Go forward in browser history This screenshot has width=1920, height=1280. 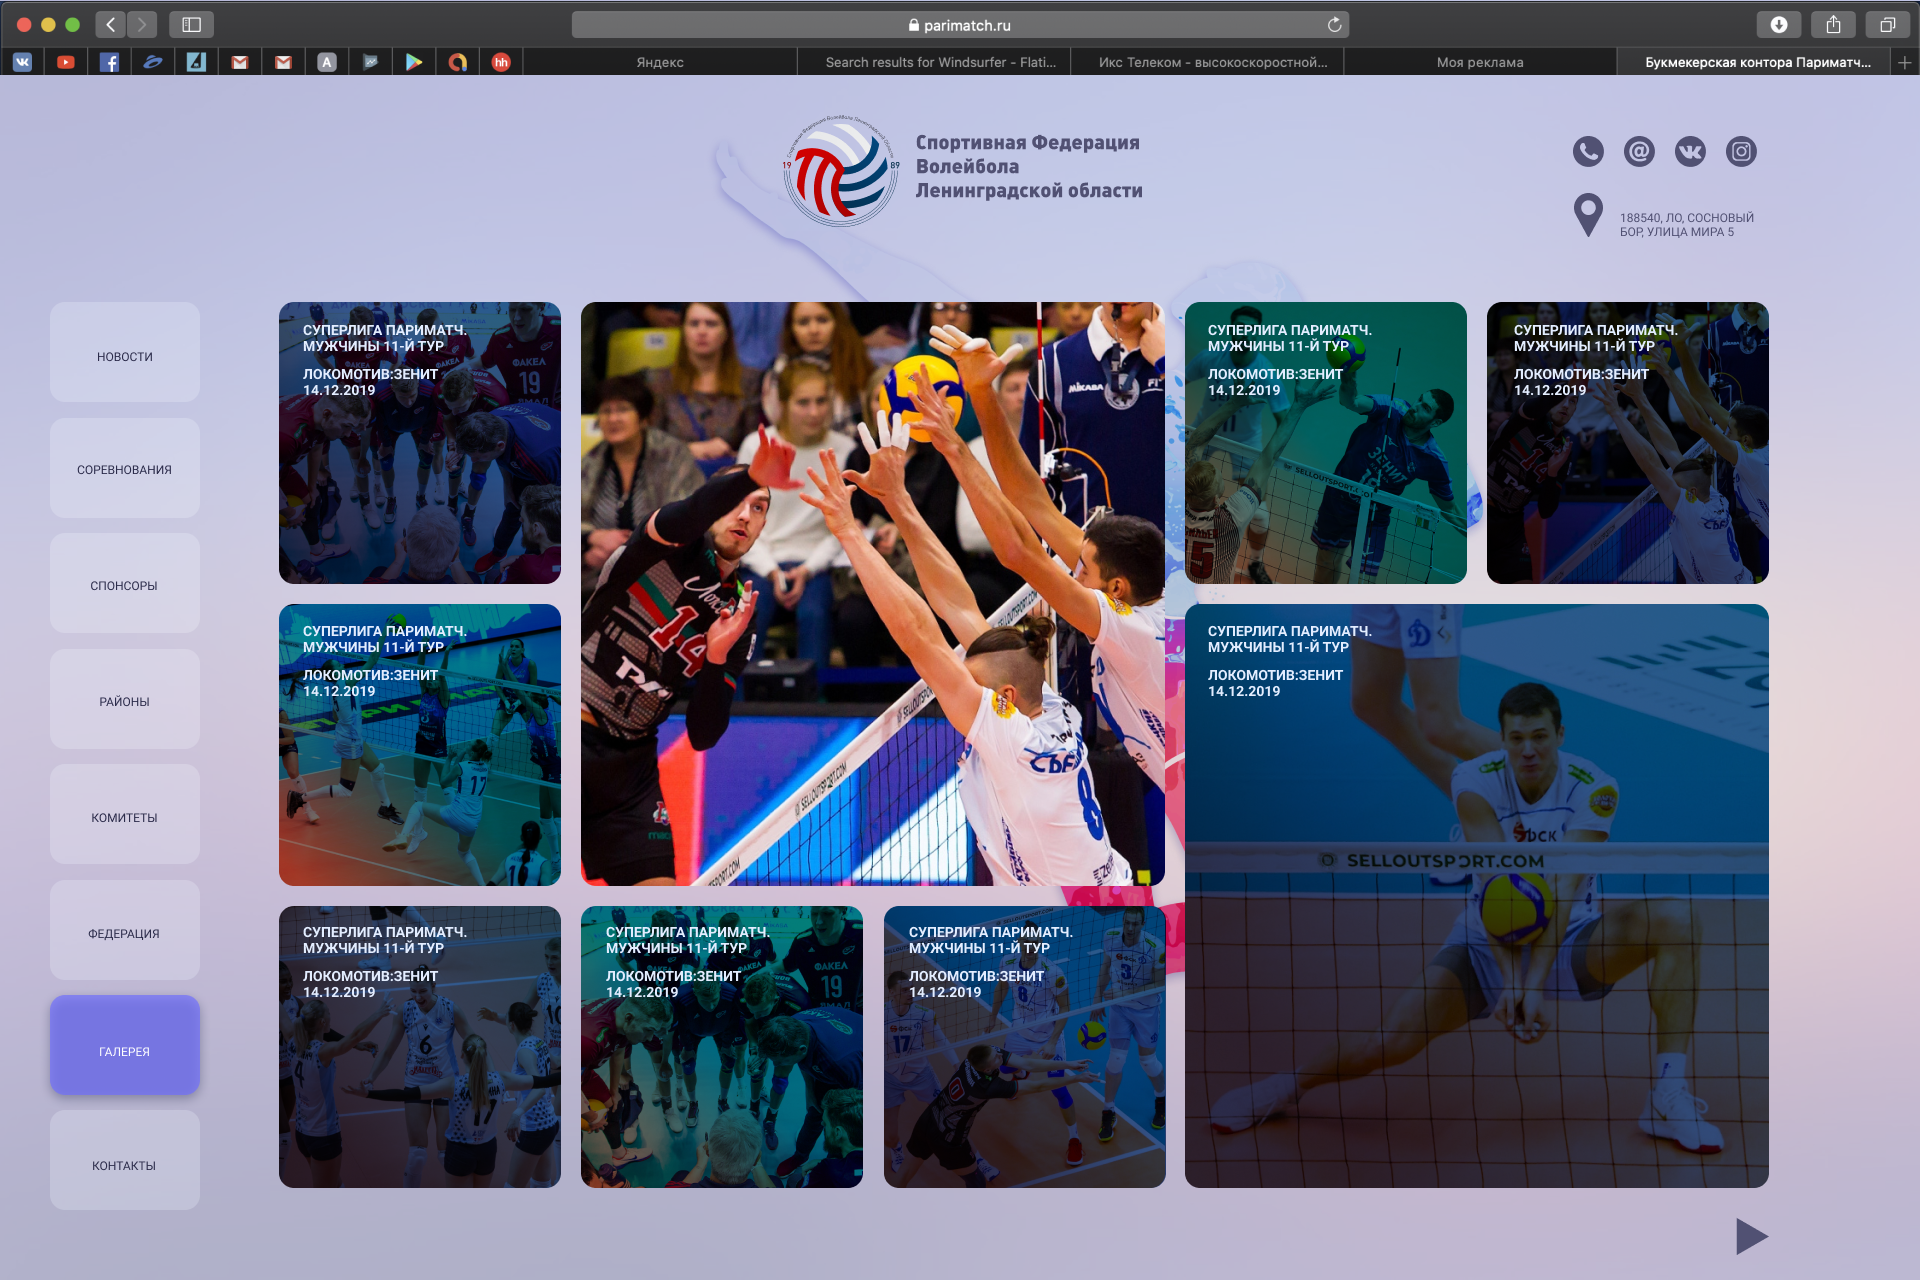[142, 24]
